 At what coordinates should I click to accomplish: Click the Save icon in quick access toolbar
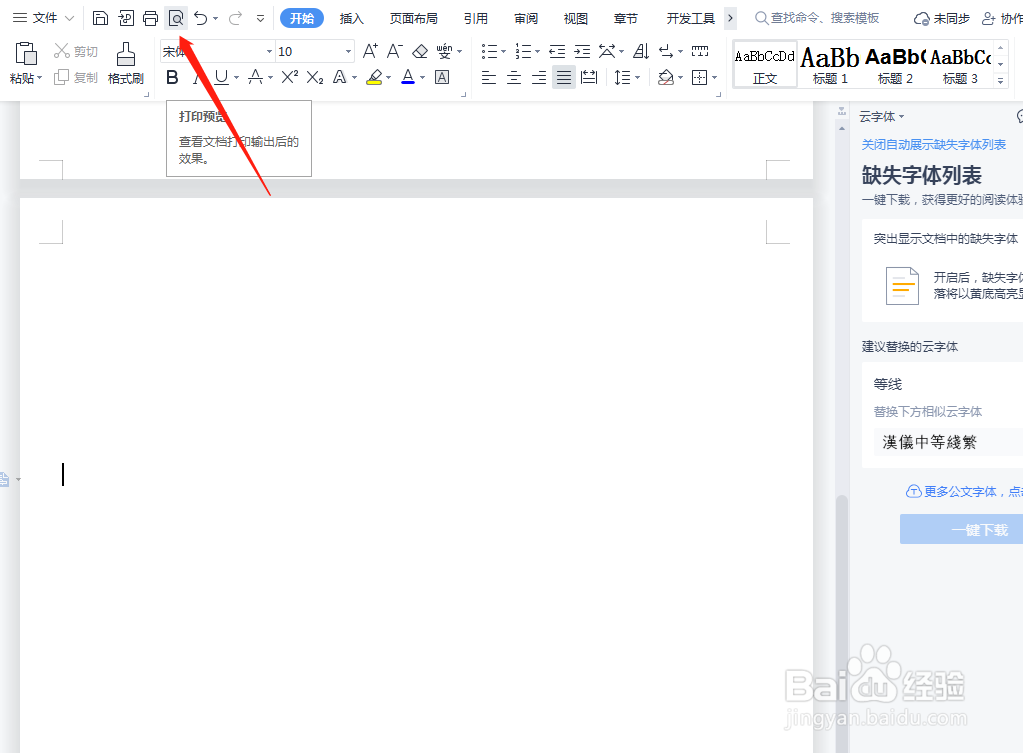pos(100,18)
